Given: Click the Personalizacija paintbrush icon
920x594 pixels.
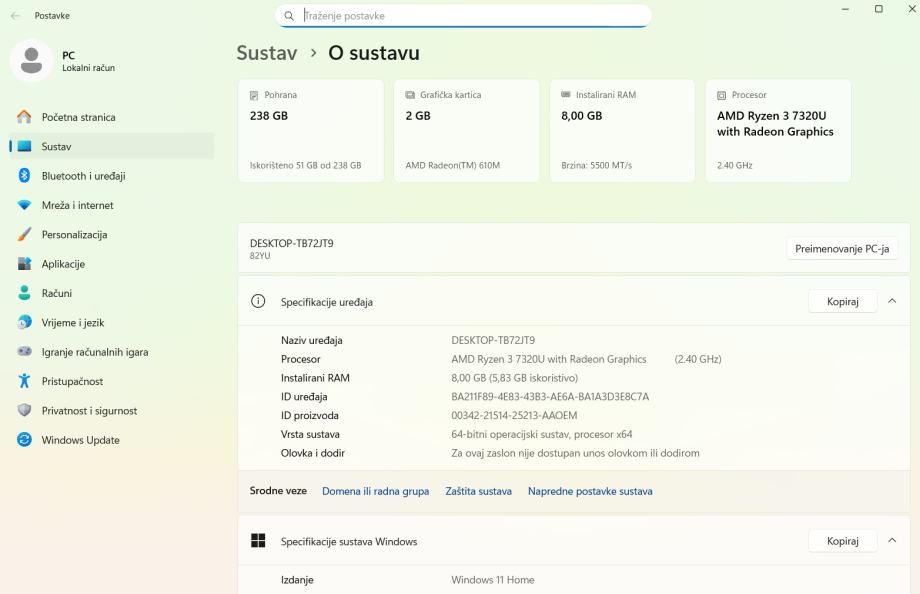Looking at the screenshot, I should click(25, 235).
